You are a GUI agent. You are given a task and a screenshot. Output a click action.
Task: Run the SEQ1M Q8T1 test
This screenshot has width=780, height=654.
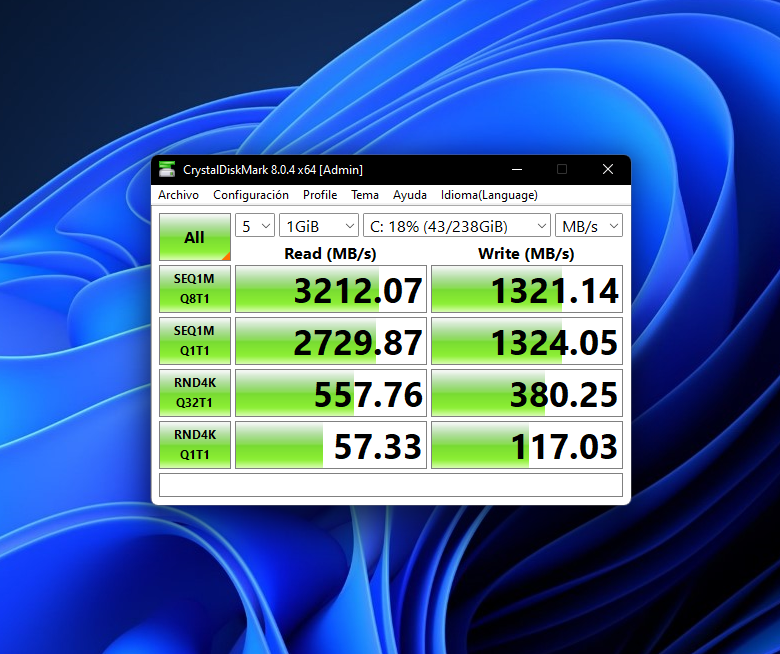tap(194, 289)
